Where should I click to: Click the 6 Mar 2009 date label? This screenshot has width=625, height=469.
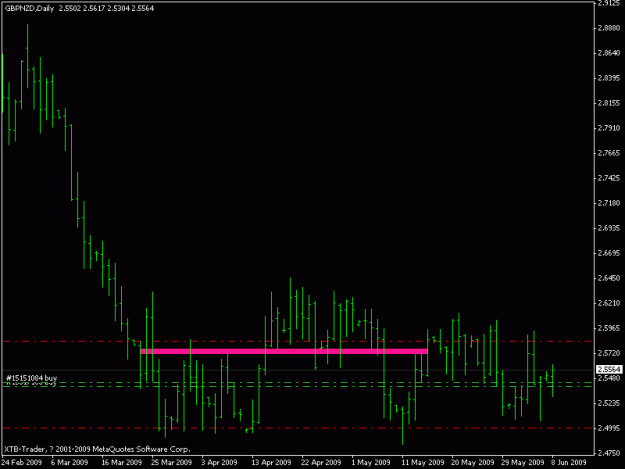[69, 462]
